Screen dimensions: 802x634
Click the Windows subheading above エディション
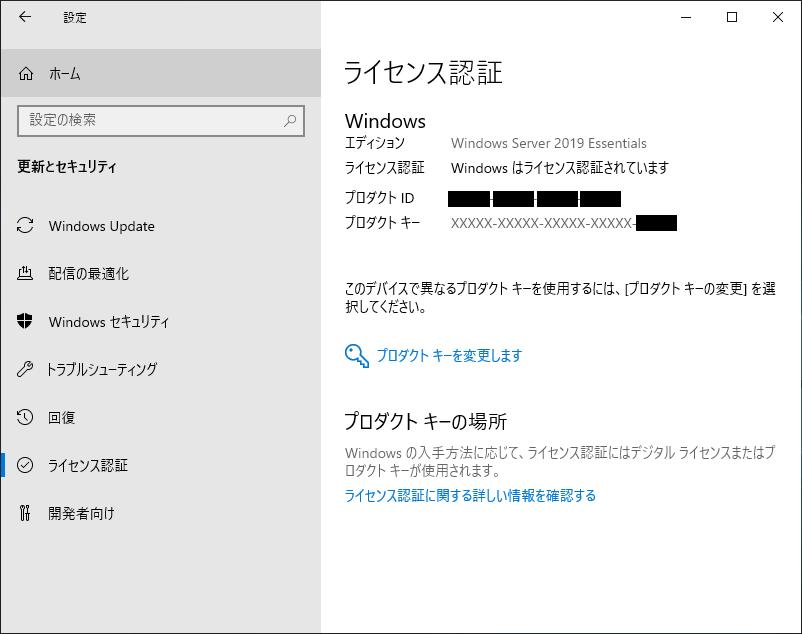(x=385, y=121)
